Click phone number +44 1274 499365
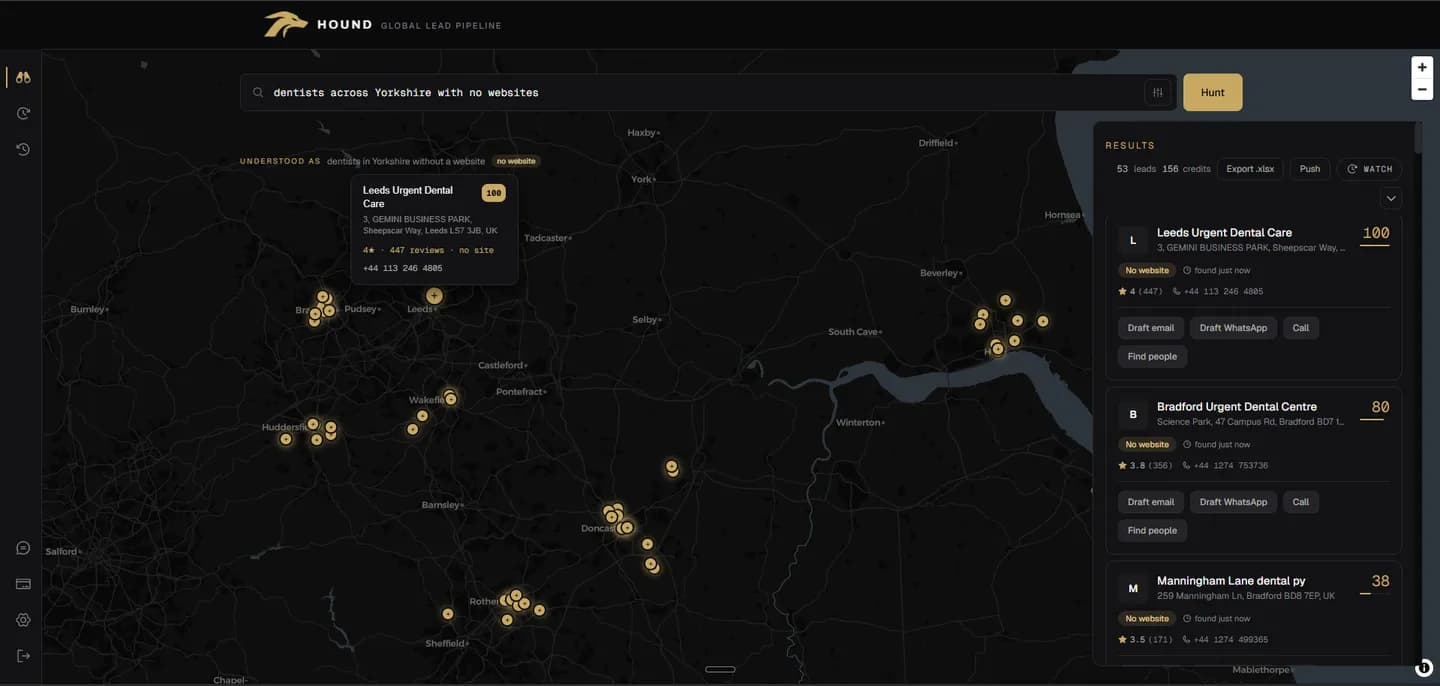This screenshot has width=1440, height=686. pyautogui.click(x=1230, y=639)
